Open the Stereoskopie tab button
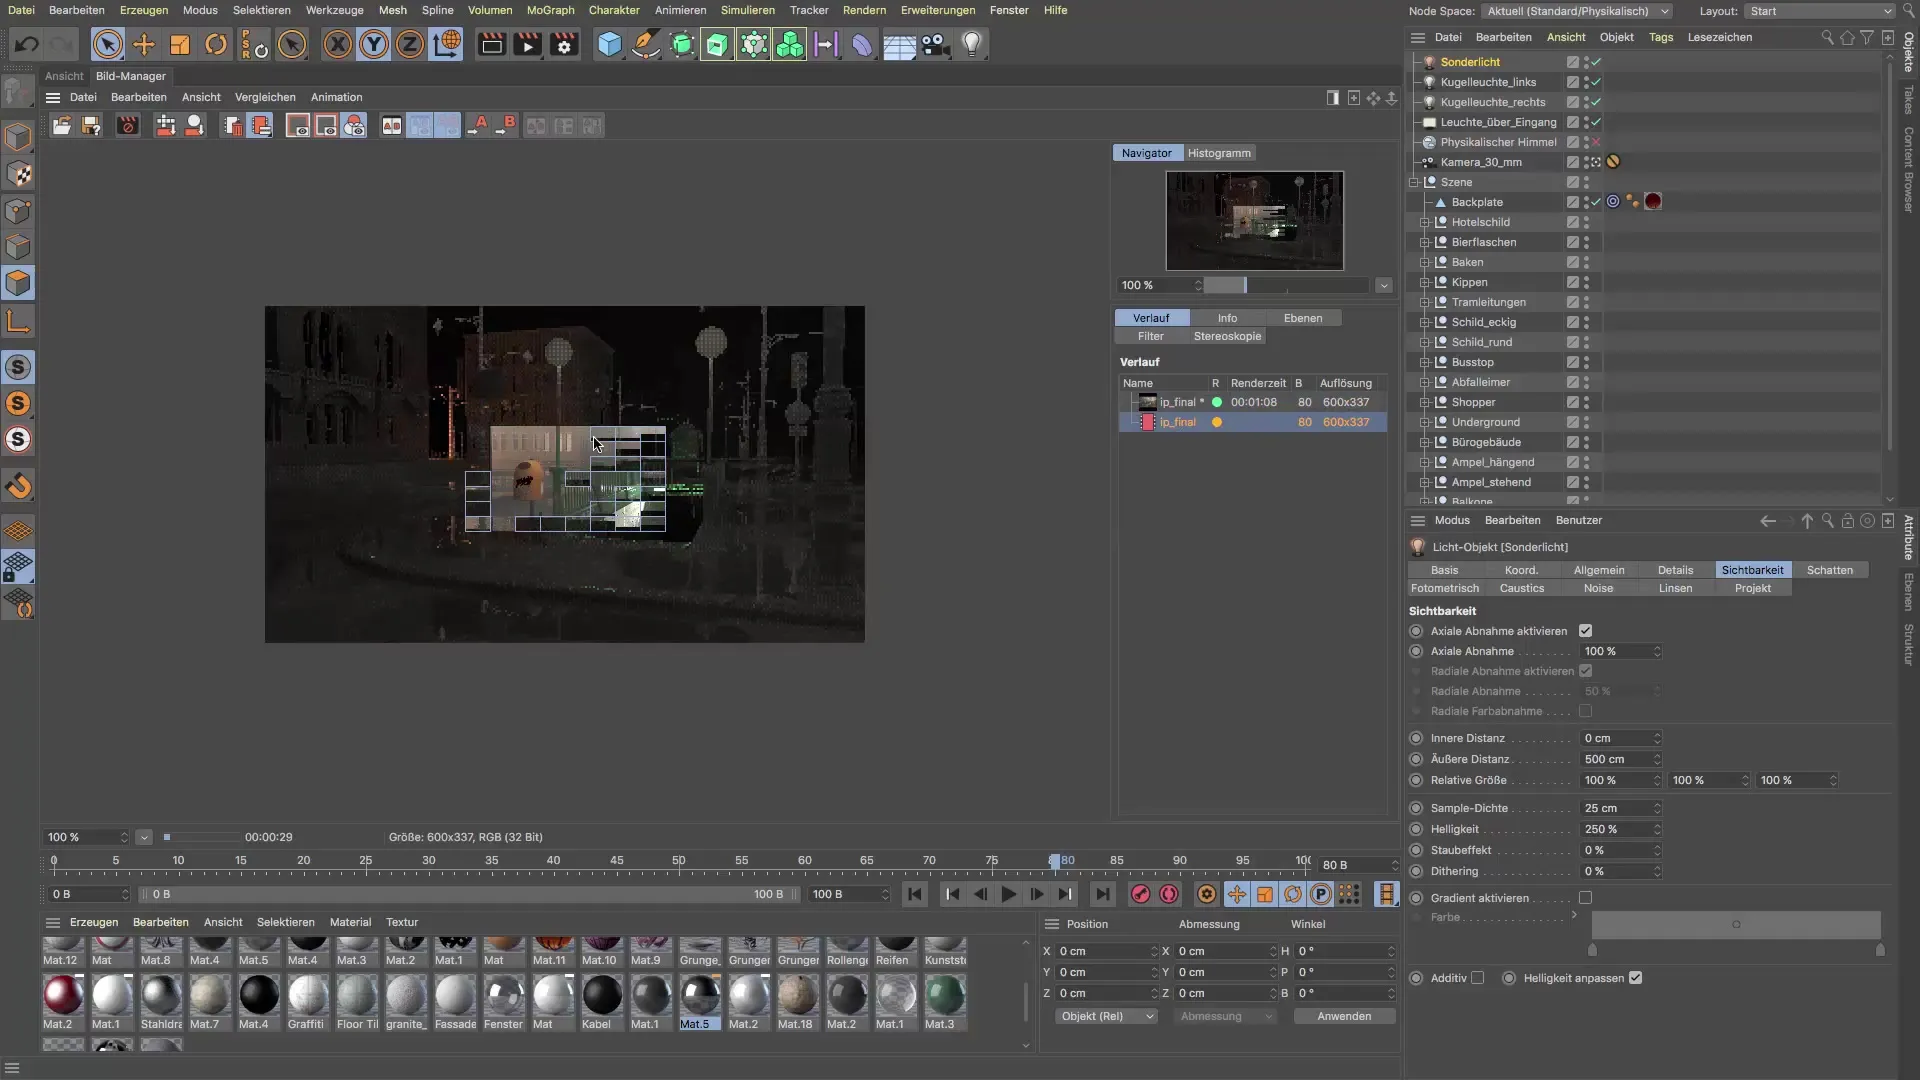 tap(1227, 336)
